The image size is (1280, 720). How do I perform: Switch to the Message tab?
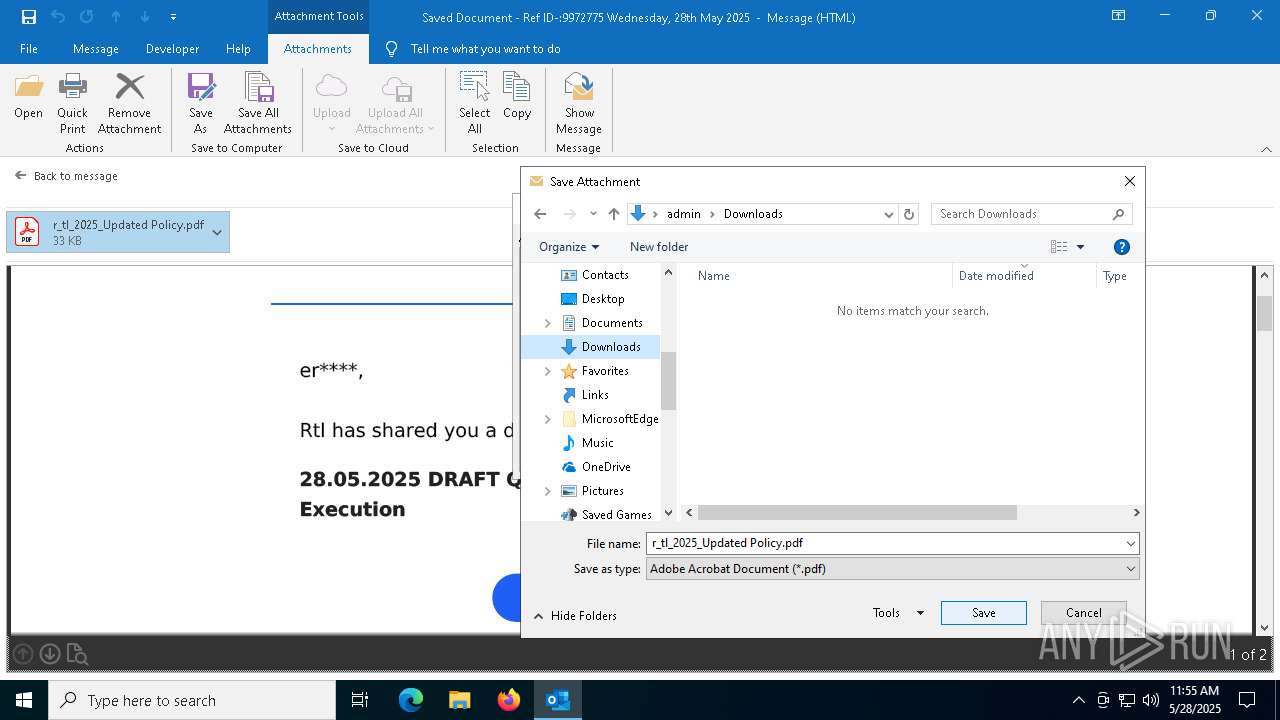tap(96, 49)
